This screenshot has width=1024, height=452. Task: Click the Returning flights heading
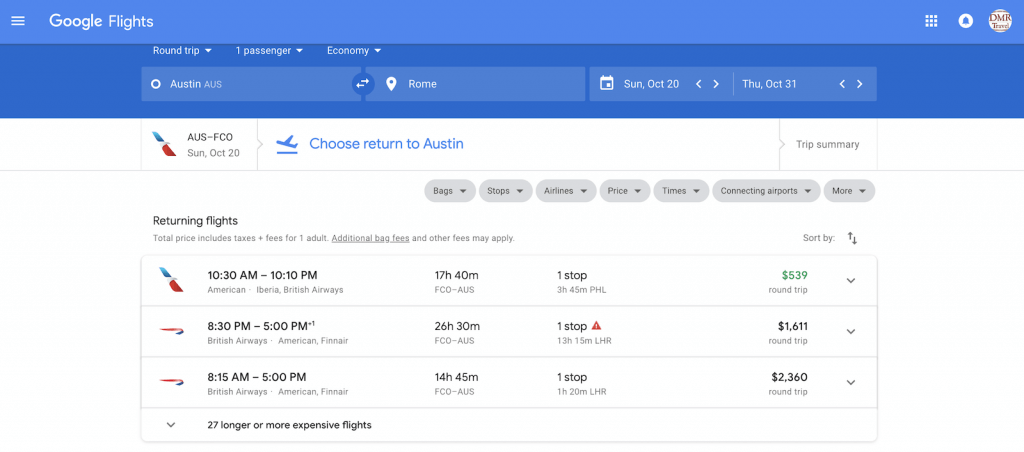pyautogui.click(x=195, y=221)
